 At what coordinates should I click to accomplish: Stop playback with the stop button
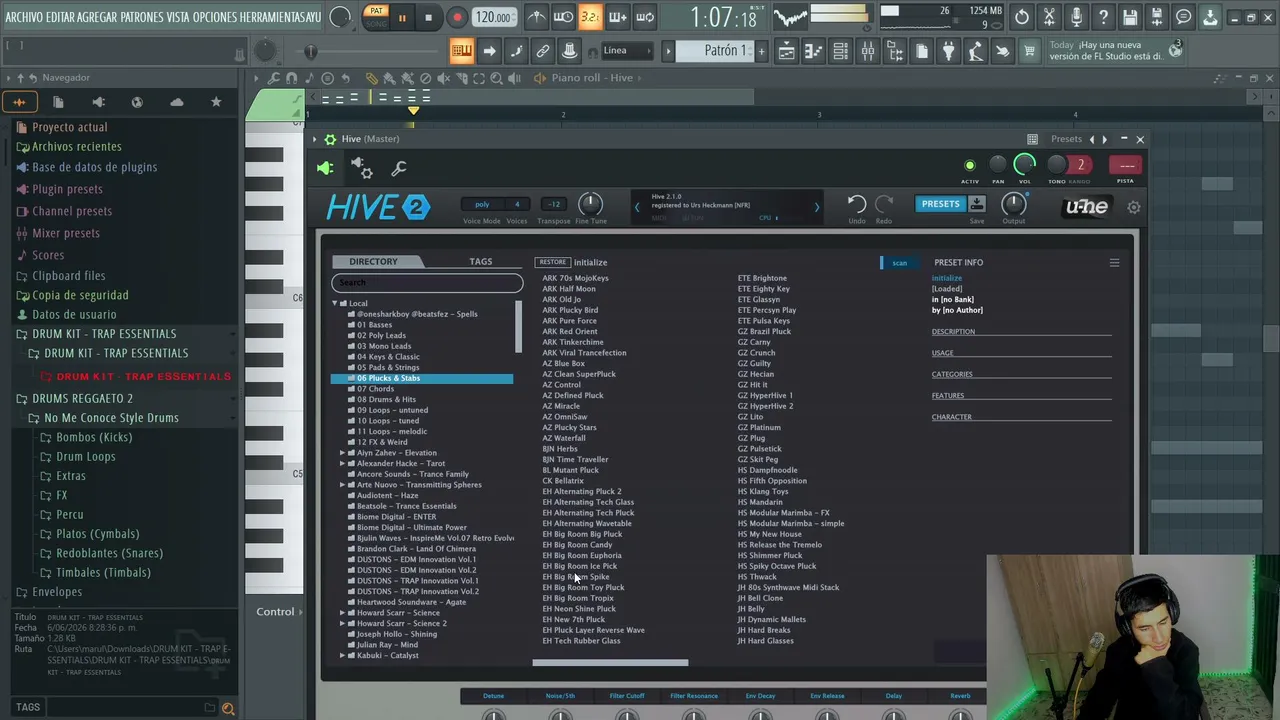(x=428, y=17)
